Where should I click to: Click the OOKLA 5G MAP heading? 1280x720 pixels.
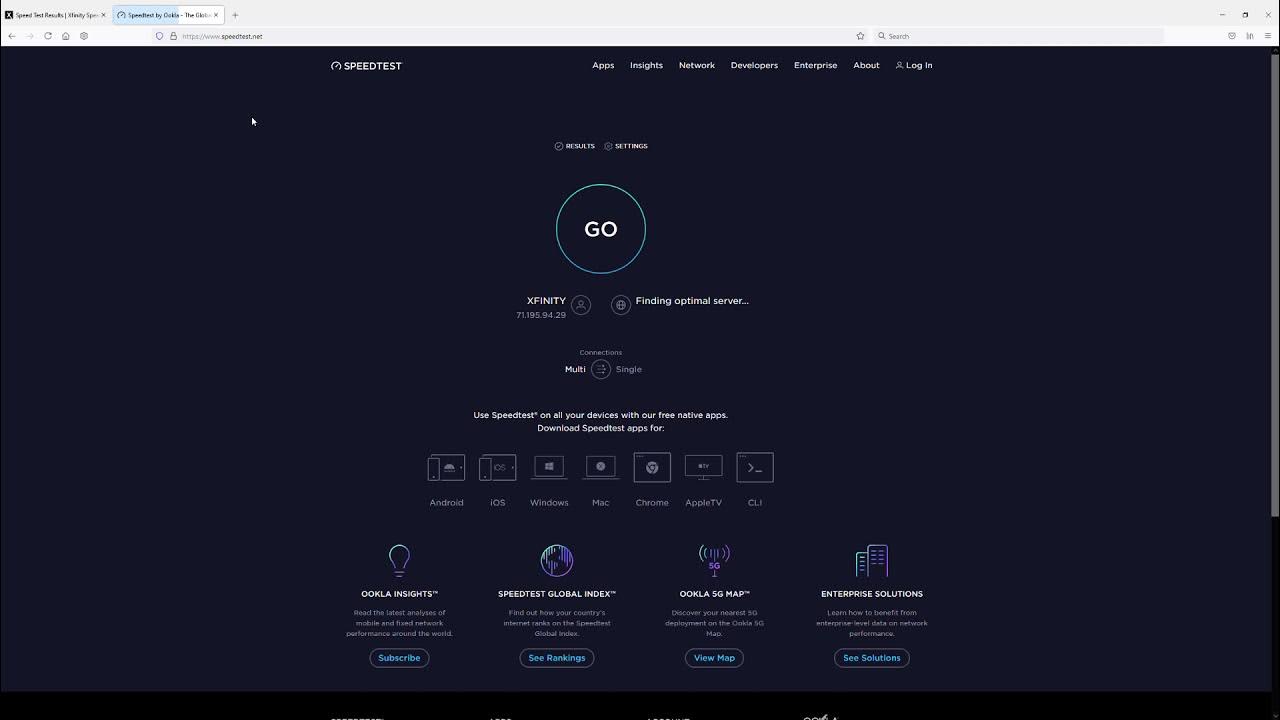tap(714, 594)
